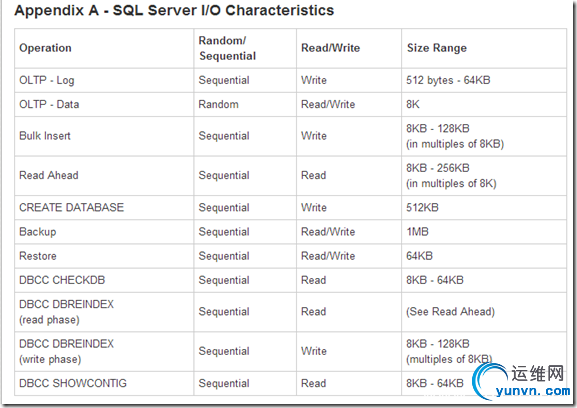
Task: Select the Bulk Insert operation cell
Action: coord(104,136)
